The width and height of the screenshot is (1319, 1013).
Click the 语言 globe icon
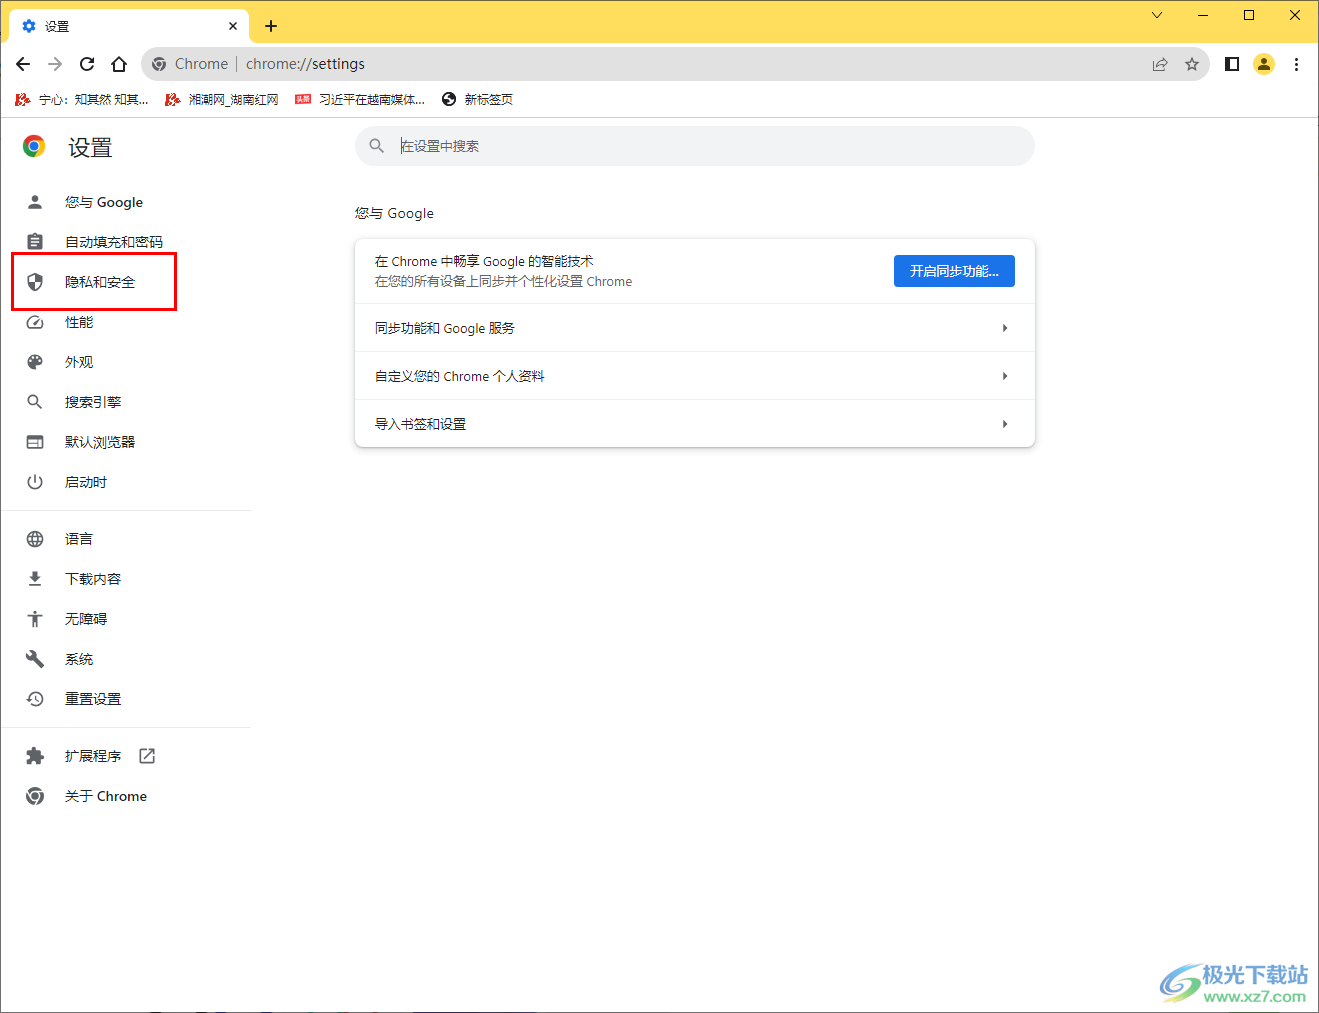tap(35, 539)
